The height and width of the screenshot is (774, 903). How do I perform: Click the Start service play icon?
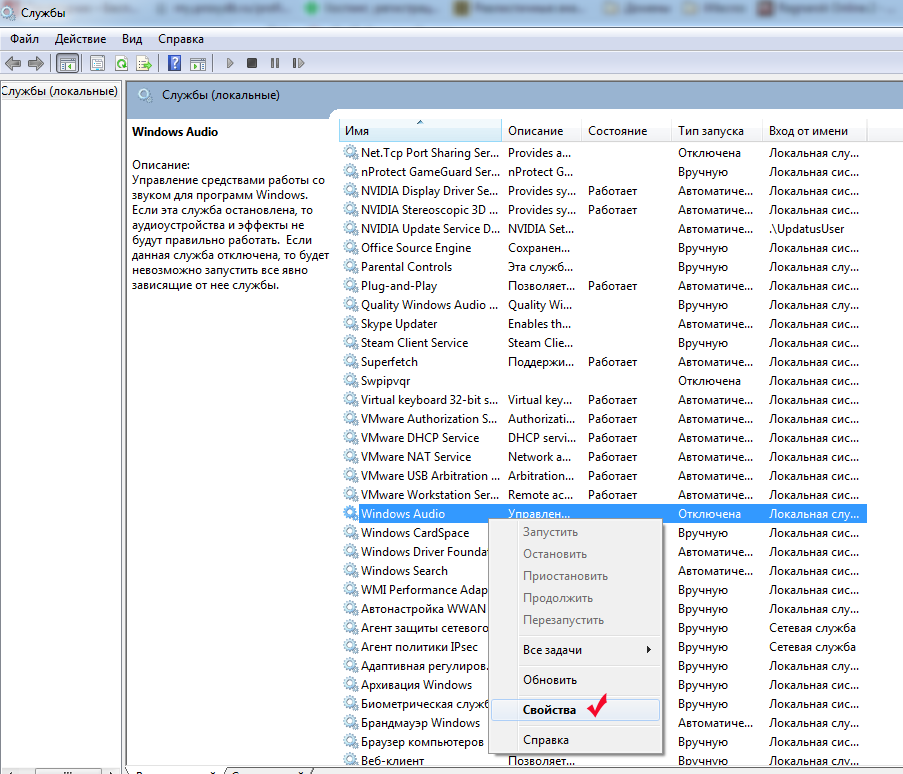[230, 63]
